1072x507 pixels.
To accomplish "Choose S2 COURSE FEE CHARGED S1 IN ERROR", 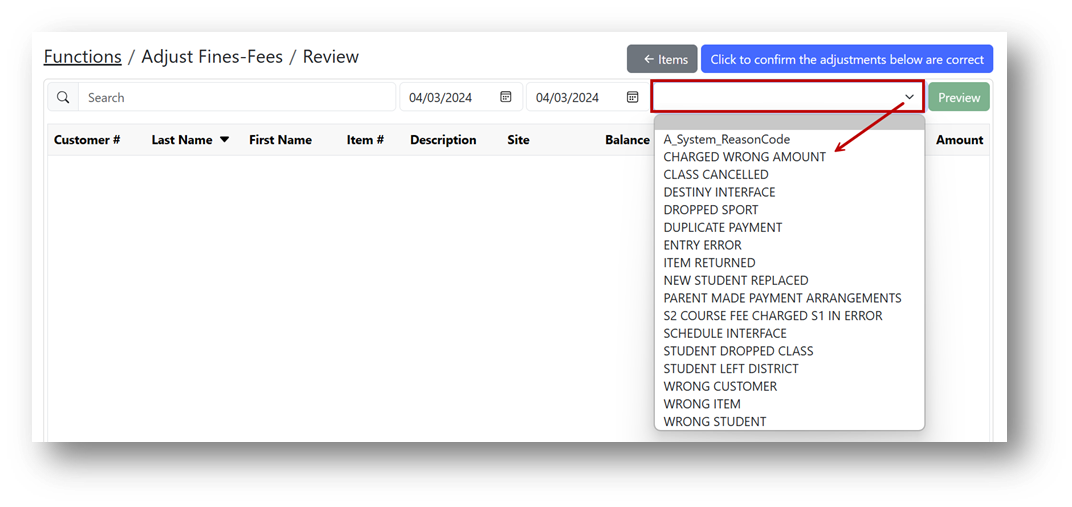I will pos(773,316).
